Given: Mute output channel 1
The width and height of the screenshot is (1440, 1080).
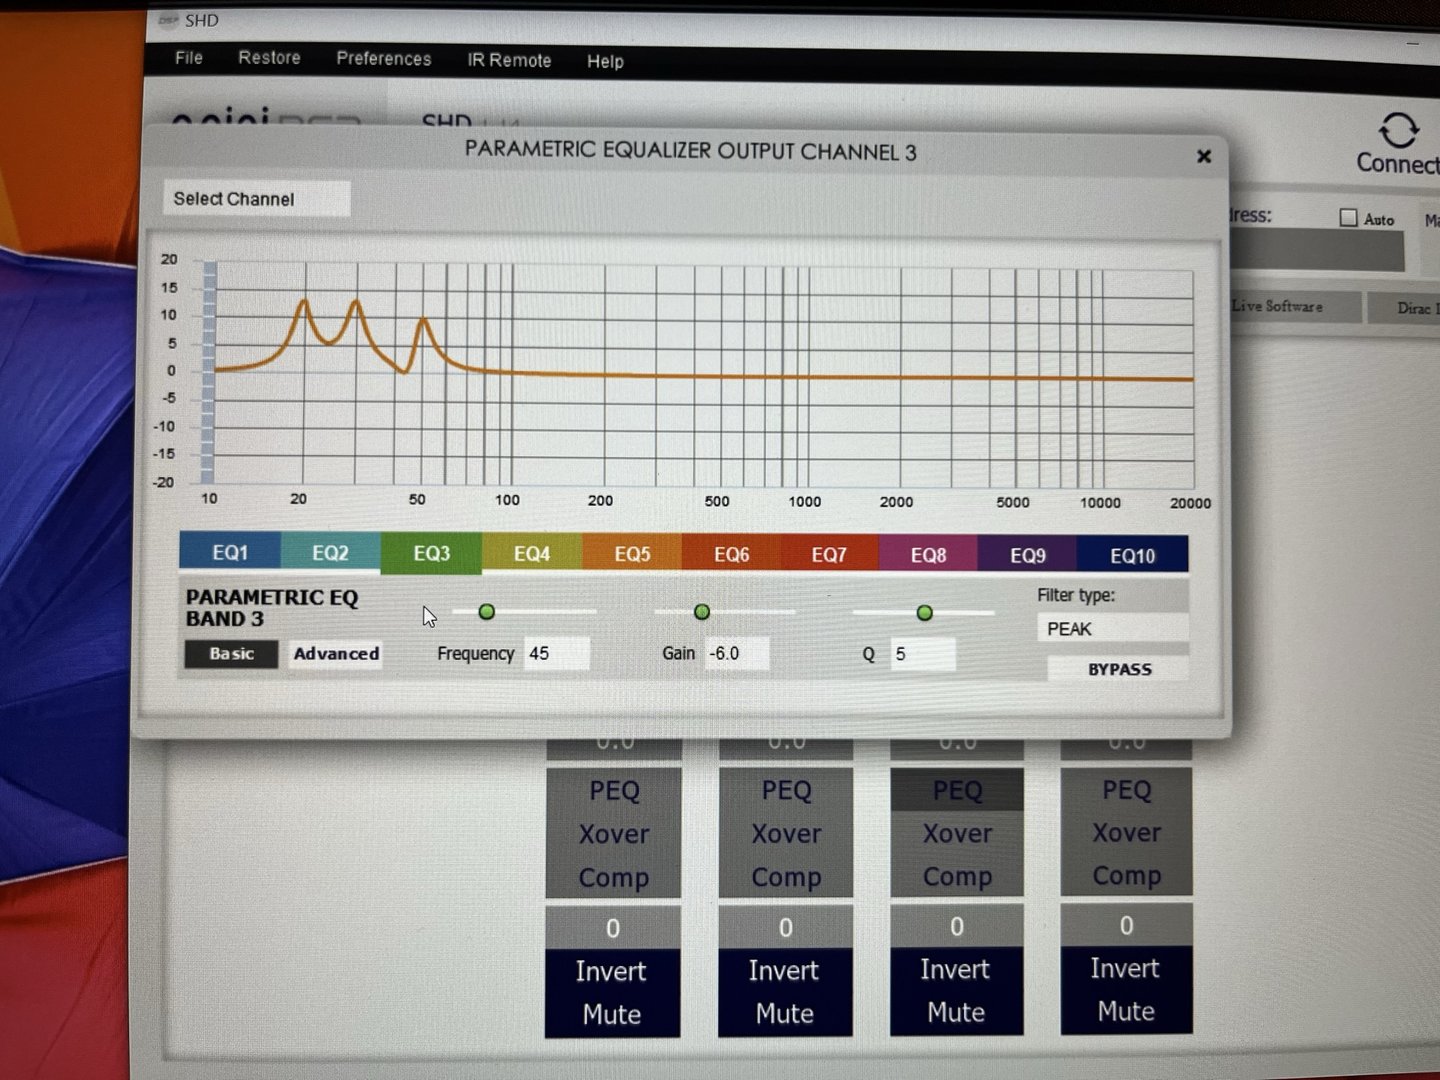Looking at the screenshot, I should [611, 1015].
